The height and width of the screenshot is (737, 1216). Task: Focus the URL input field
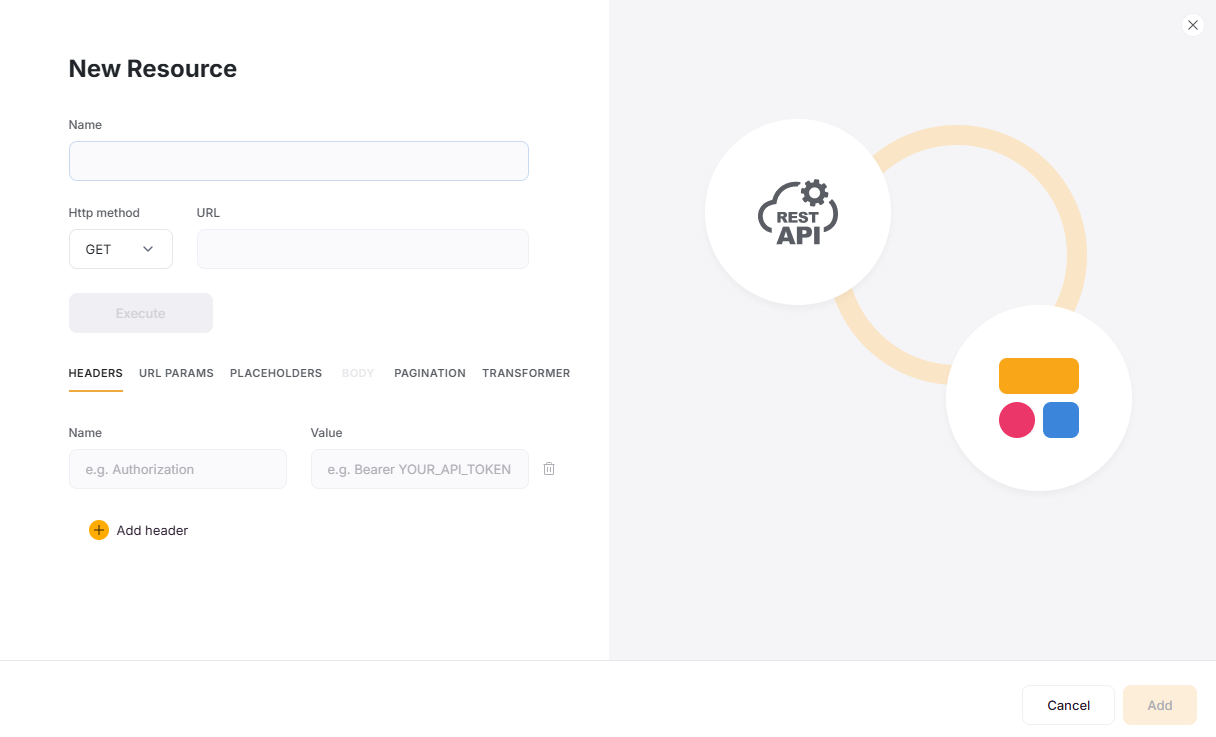coord(363,249)
